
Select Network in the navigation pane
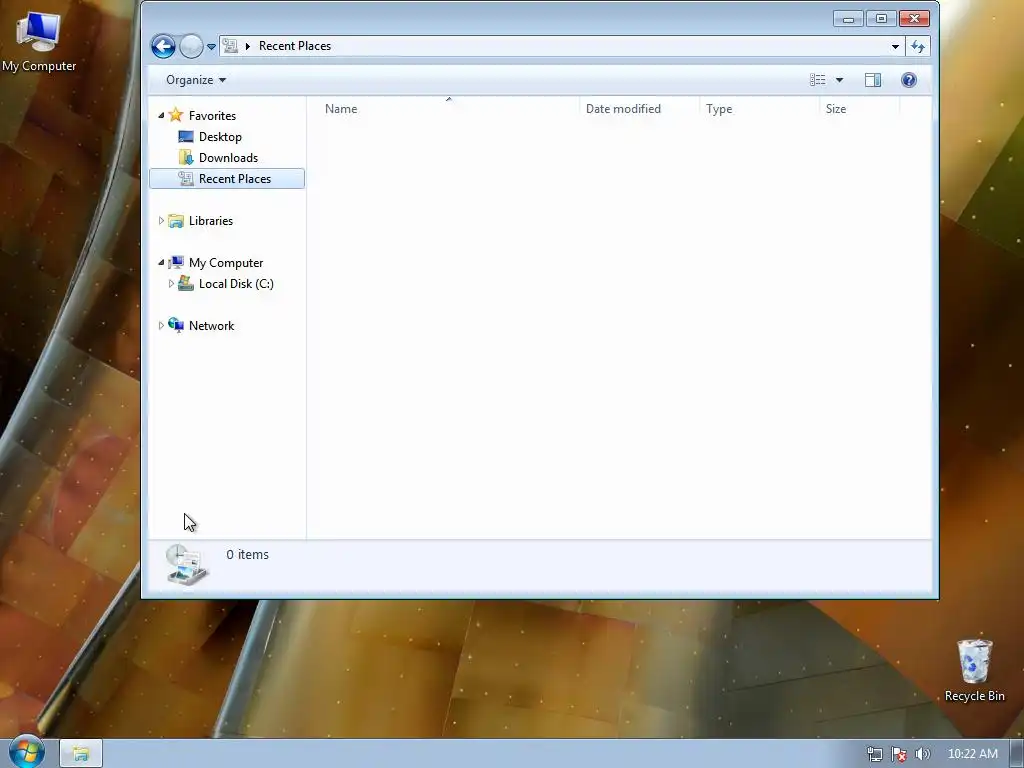tap(211, 325)
